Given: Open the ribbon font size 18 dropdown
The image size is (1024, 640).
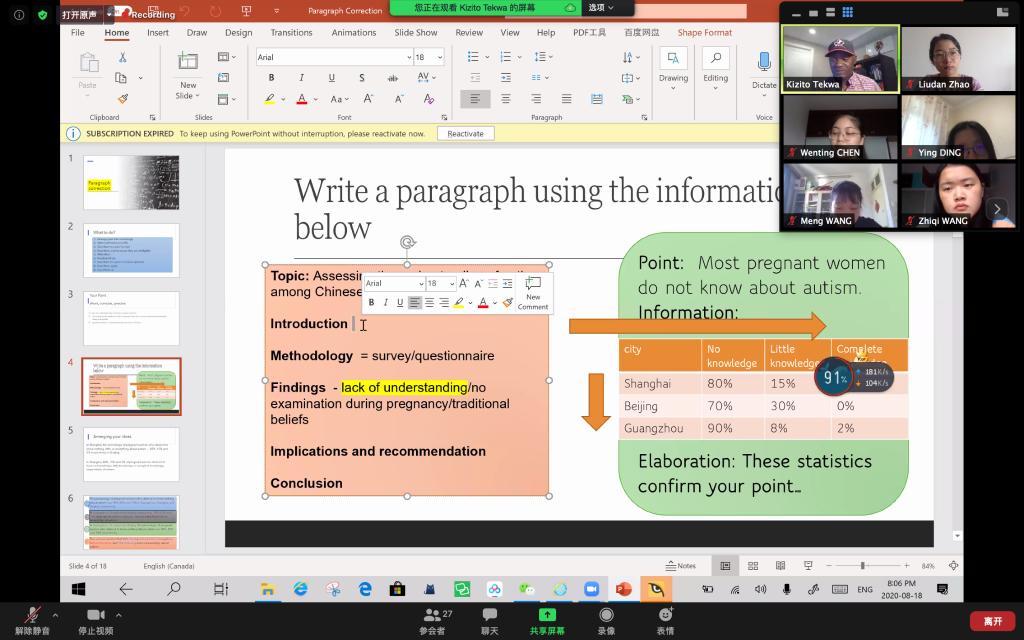Looking at the screenshot, I should [440, 57].
